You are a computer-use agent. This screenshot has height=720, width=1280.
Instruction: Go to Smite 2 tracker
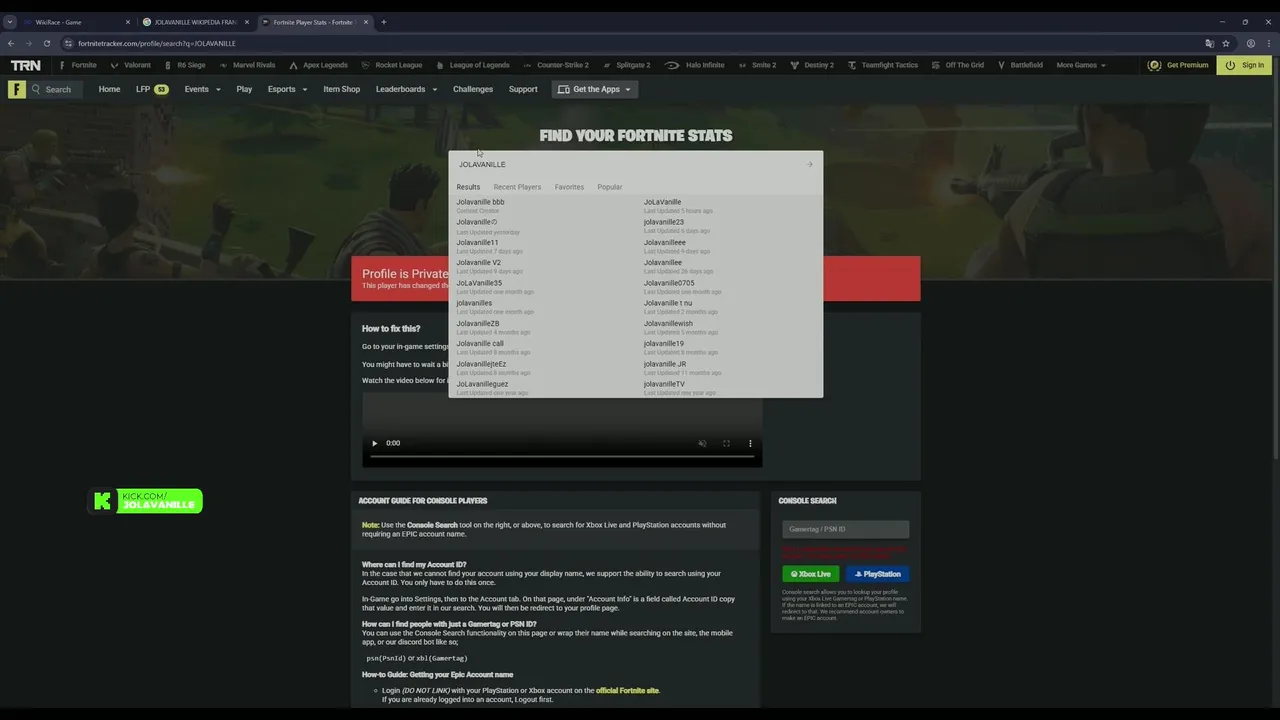[x=757, y=65]
